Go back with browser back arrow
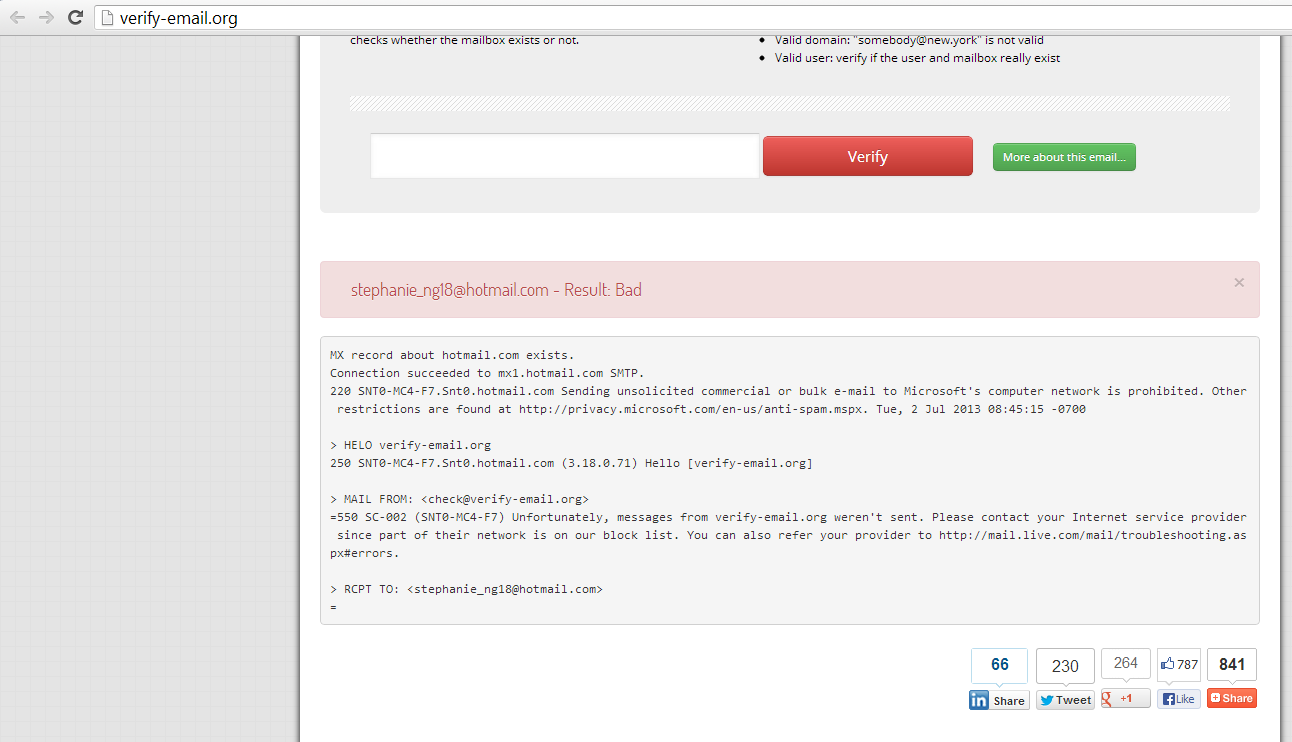This screenshot has width=1292, height=742. [x=17, y=17]
